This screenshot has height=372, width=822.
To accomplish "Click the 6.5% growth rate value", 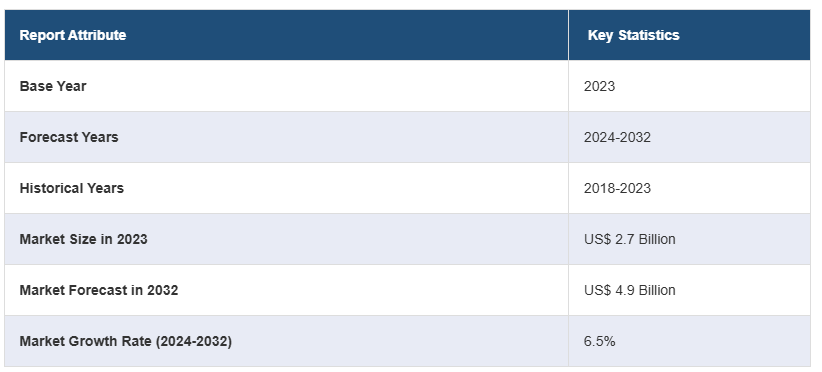I will pyautogui.click(x=599, y=341).
